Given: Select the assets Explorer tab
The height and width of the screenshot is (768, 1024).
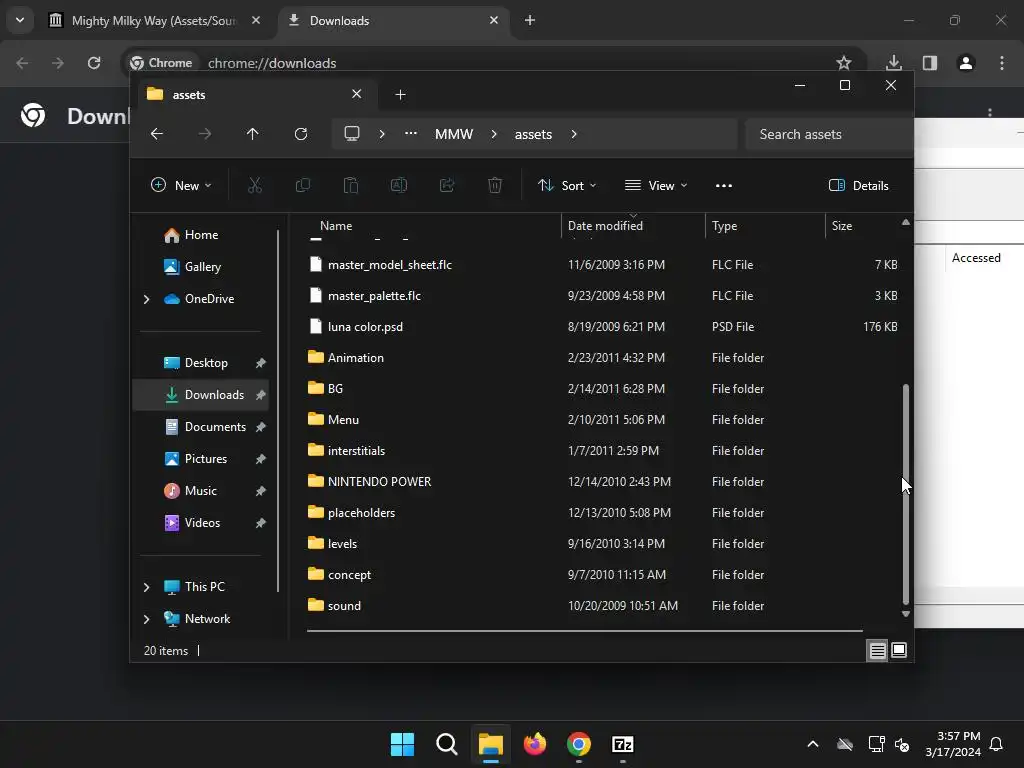Looking at the screenshot, I should (255, 95).
